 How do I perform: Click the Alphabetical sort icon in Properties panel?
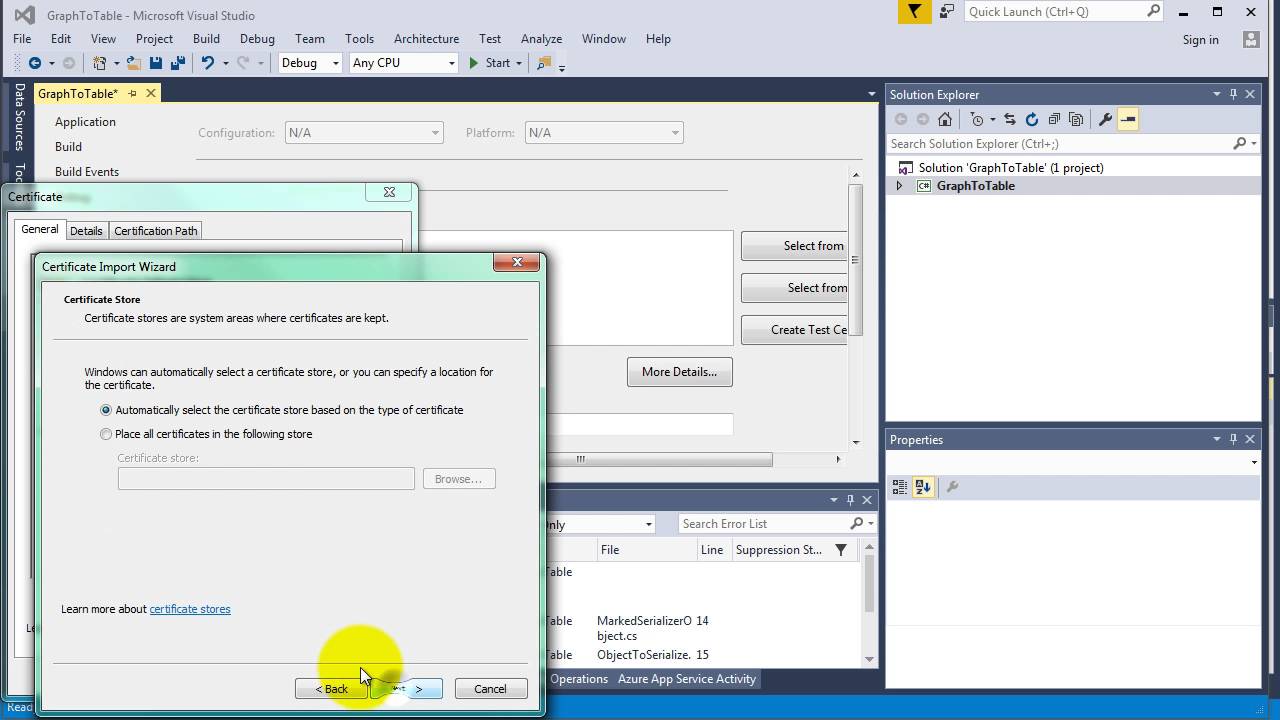pos(923,487)
